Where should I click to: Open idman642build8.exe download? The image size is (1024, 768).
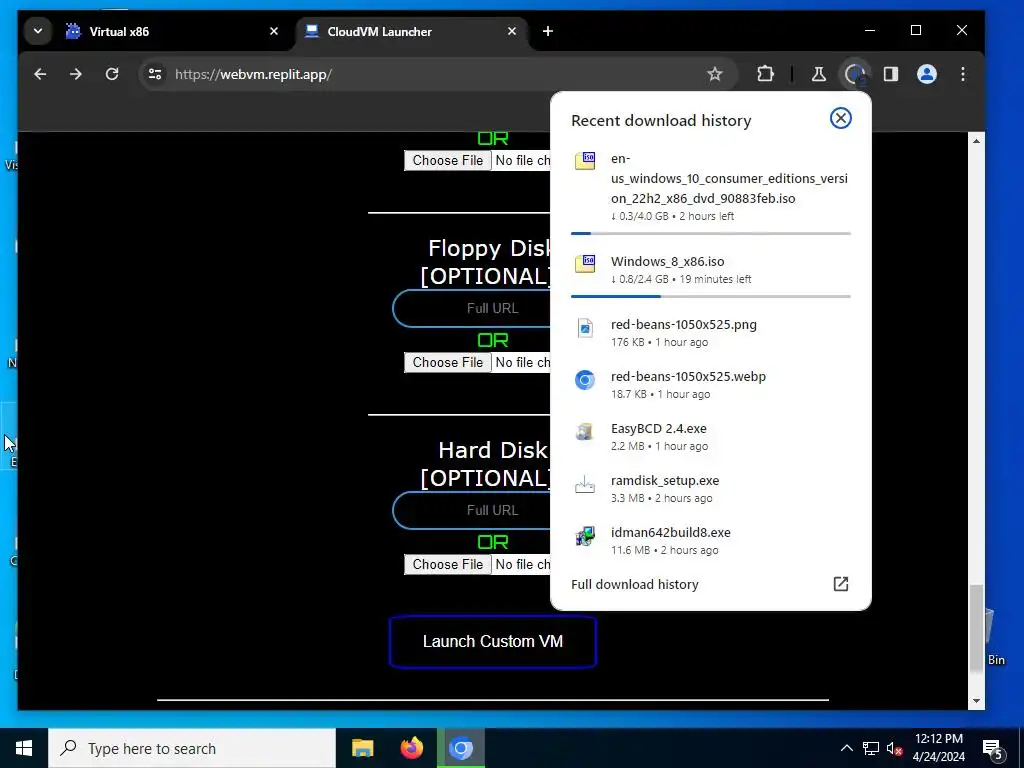711,541
